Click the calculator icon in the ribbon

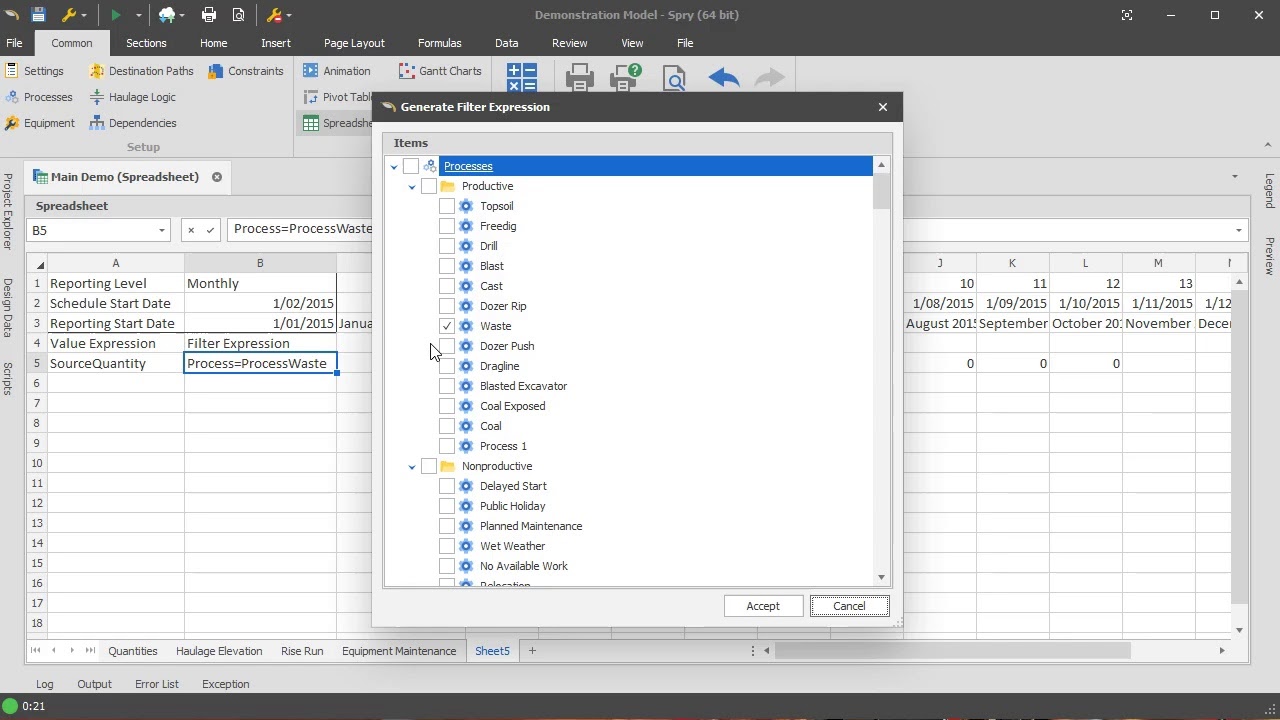(x=522, y=78)
